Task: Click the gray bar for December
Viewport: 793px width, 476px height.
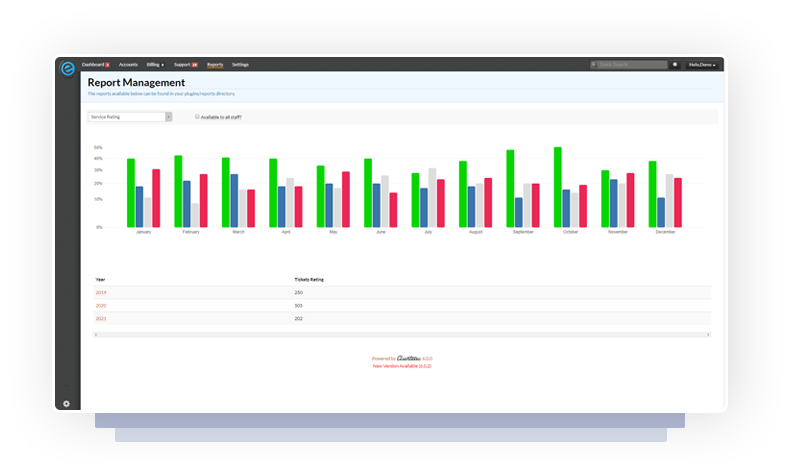Action: click(670, 201)
